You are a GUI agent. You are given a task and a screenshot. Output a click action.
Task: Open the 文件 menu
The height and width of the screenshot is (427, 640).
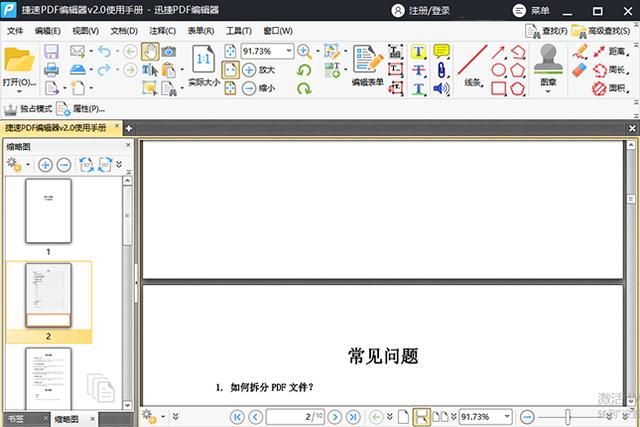pyautogui.click(x=16, y=31)
